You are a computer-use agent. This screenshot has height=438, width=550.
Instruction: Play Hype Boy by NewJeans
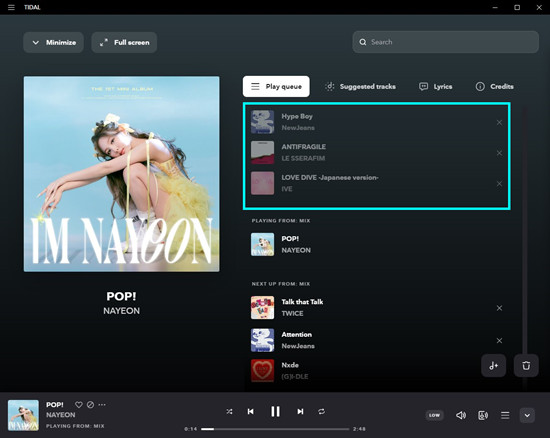pyautogui.click(x=376, y=122)
